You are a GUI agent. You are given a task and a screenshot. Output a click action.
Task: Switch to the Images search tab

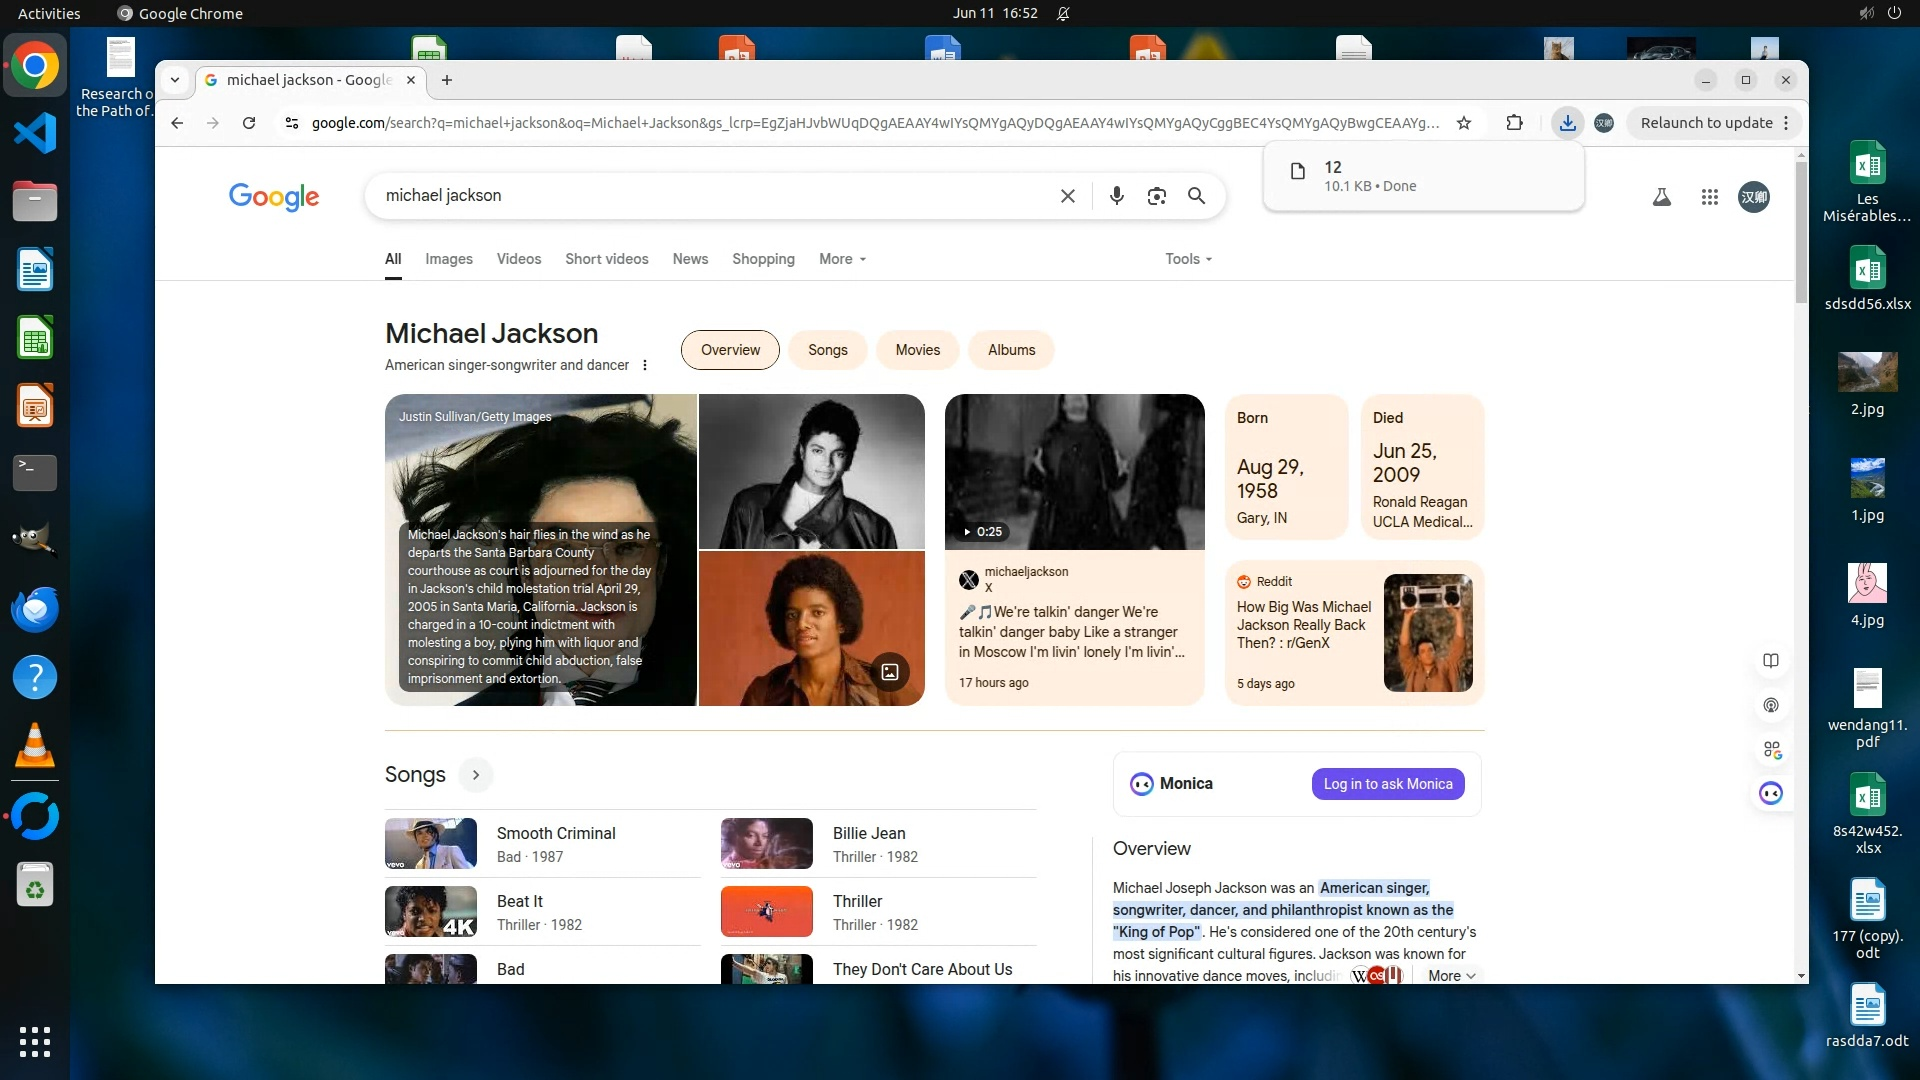coord(448,259)
